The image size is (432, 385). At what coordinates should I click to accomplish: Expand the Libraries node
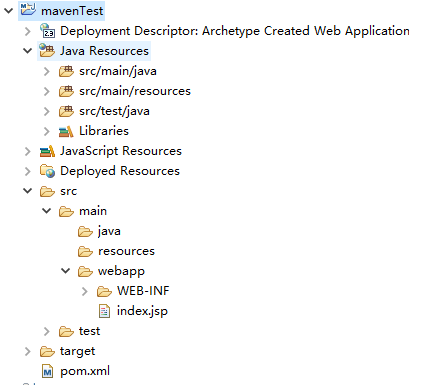click(x=47, y=131)
